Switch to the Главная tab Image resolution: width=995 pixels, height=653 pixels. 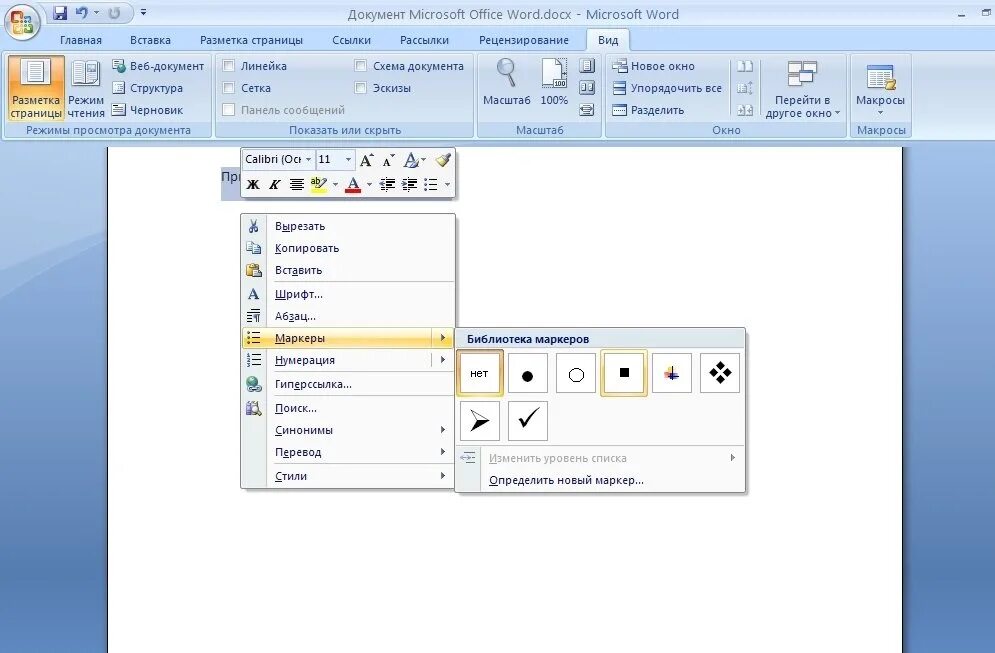click(x=81, y=40)
